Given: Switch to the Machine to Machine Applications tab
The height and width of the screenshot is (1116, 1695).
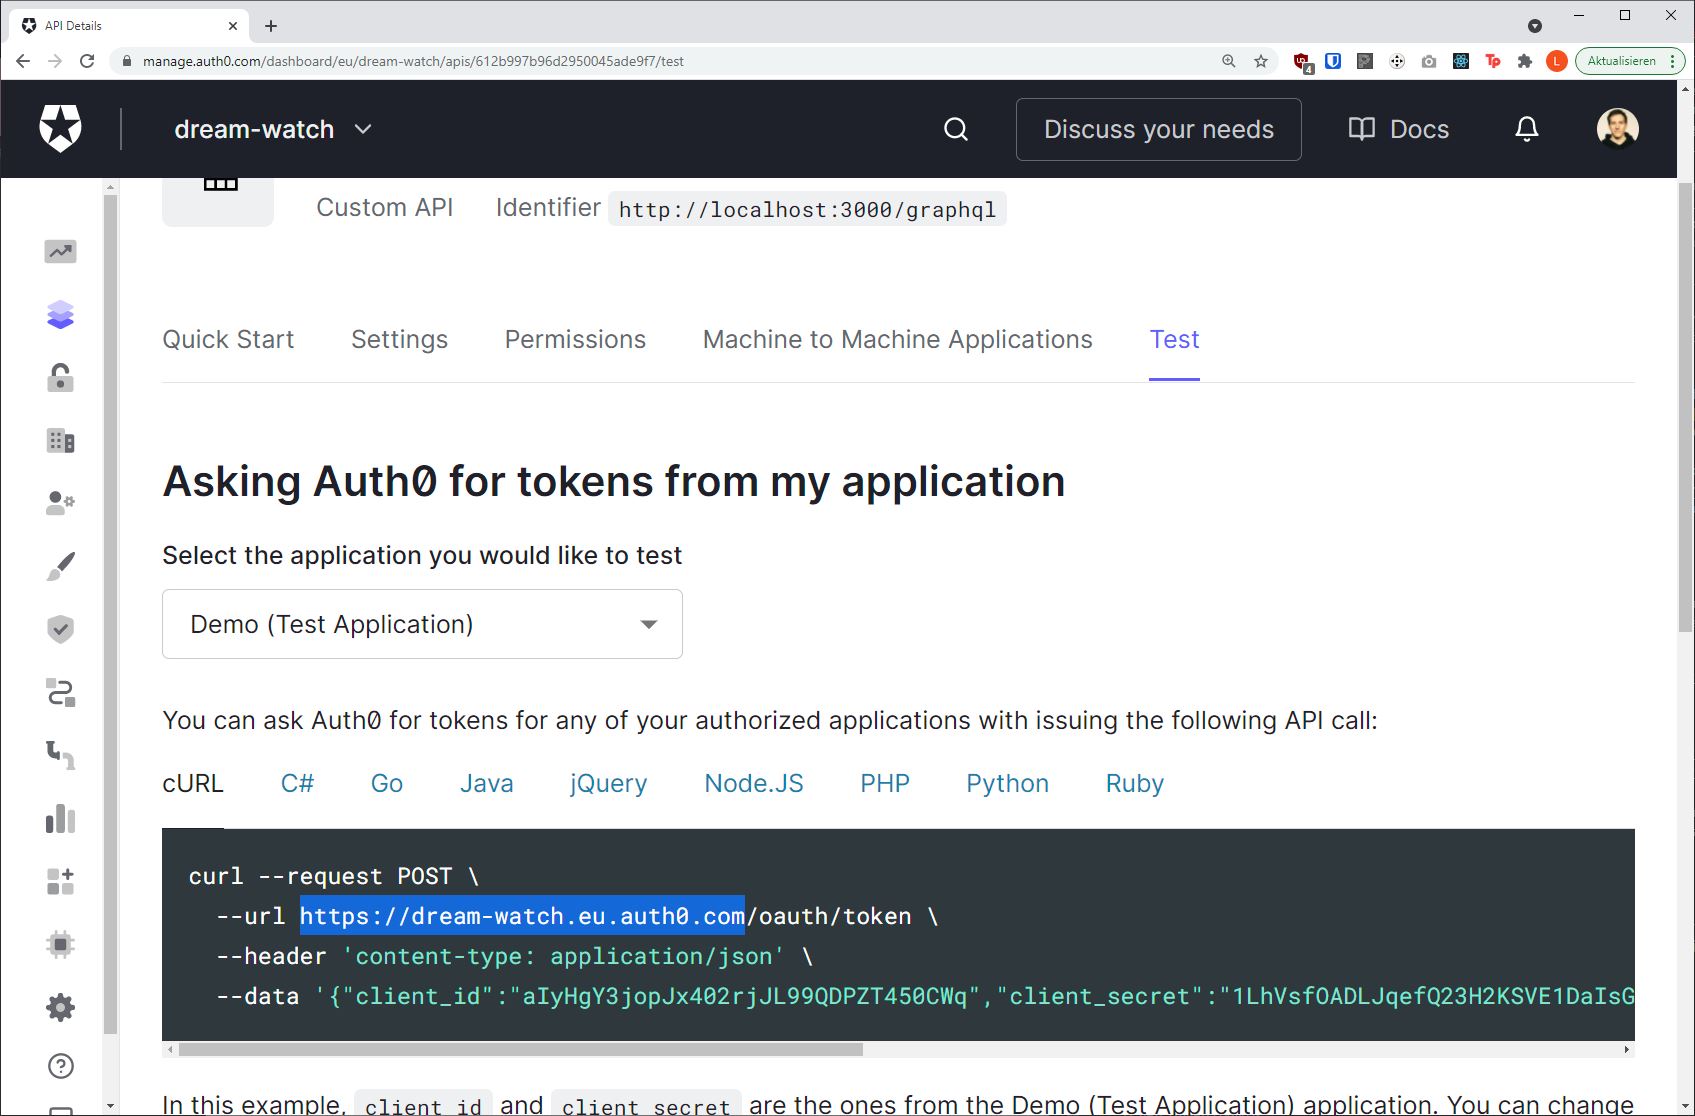Looking at the screenshot, I should [x=897, y=339].
